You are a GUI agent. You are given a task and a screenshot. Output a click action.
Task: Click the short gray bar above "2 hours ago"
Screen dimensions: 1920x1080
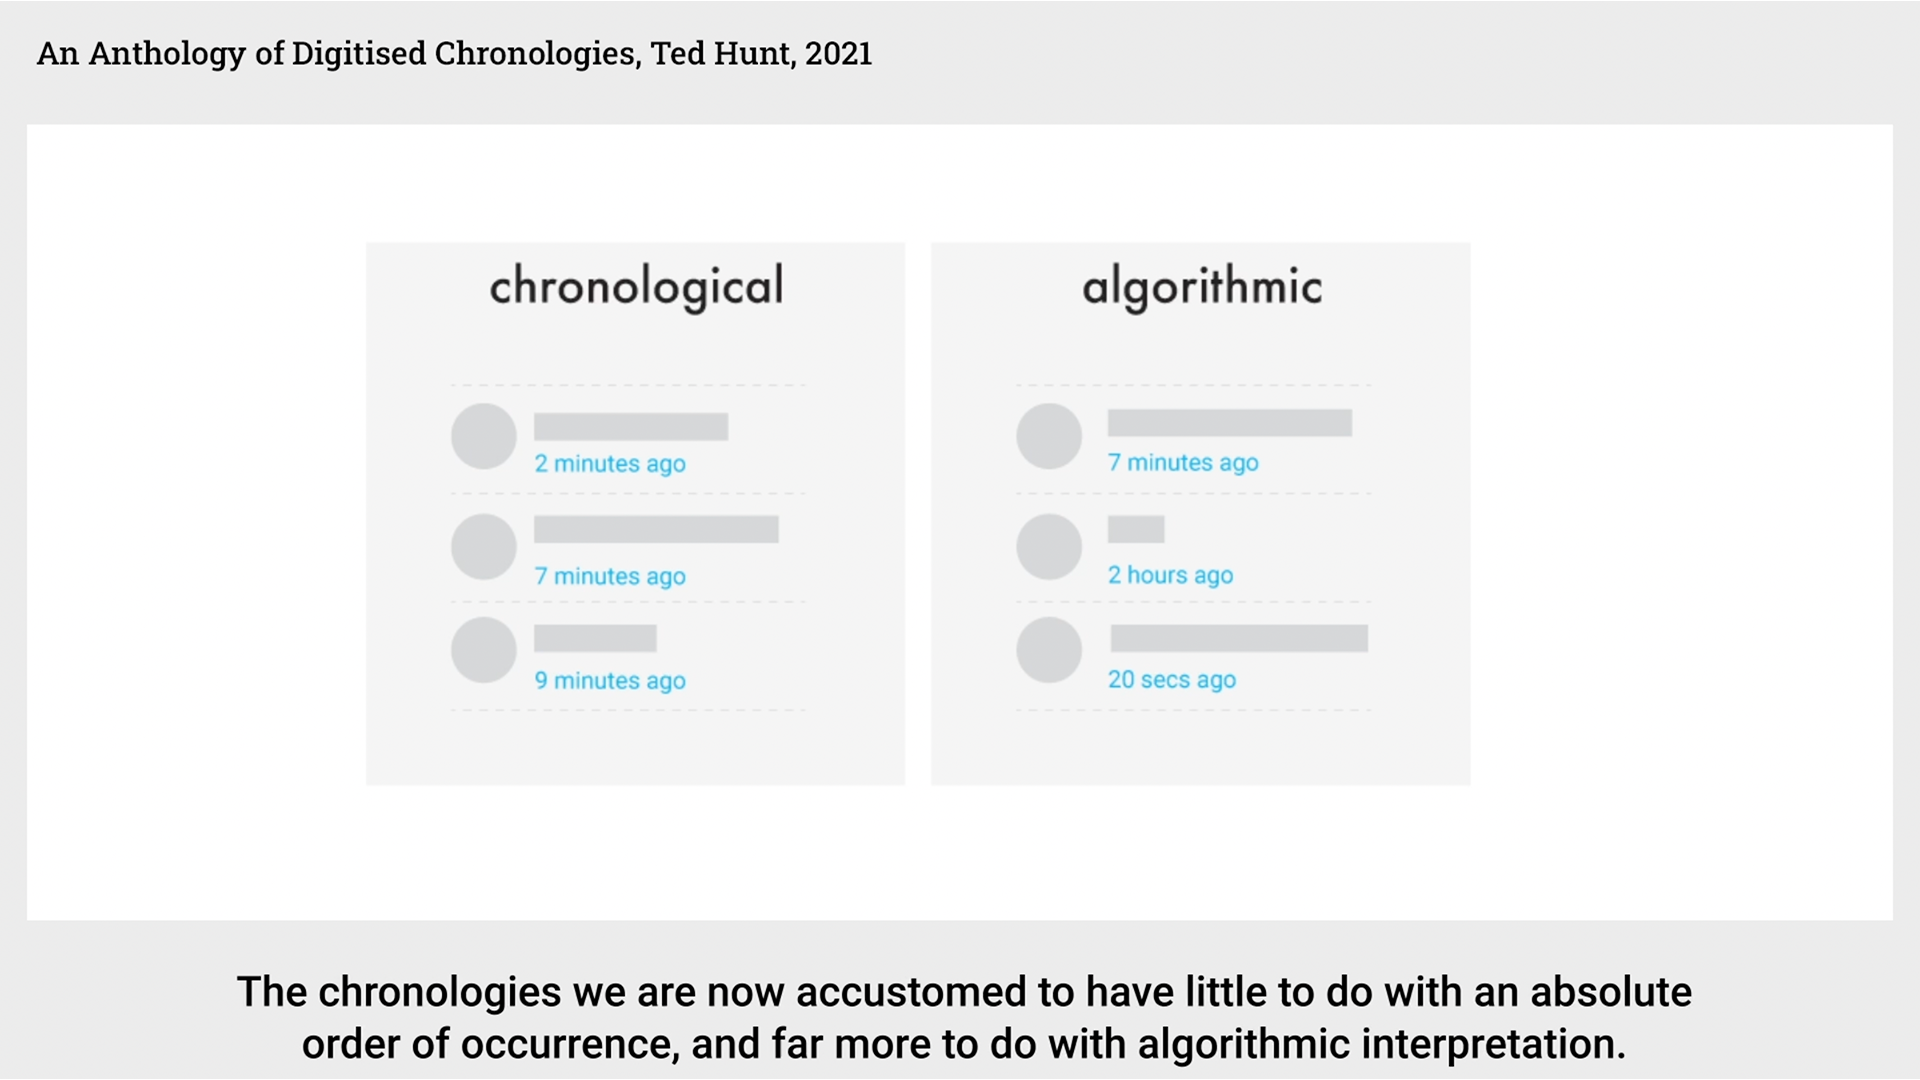click(x=1136, y=529)
